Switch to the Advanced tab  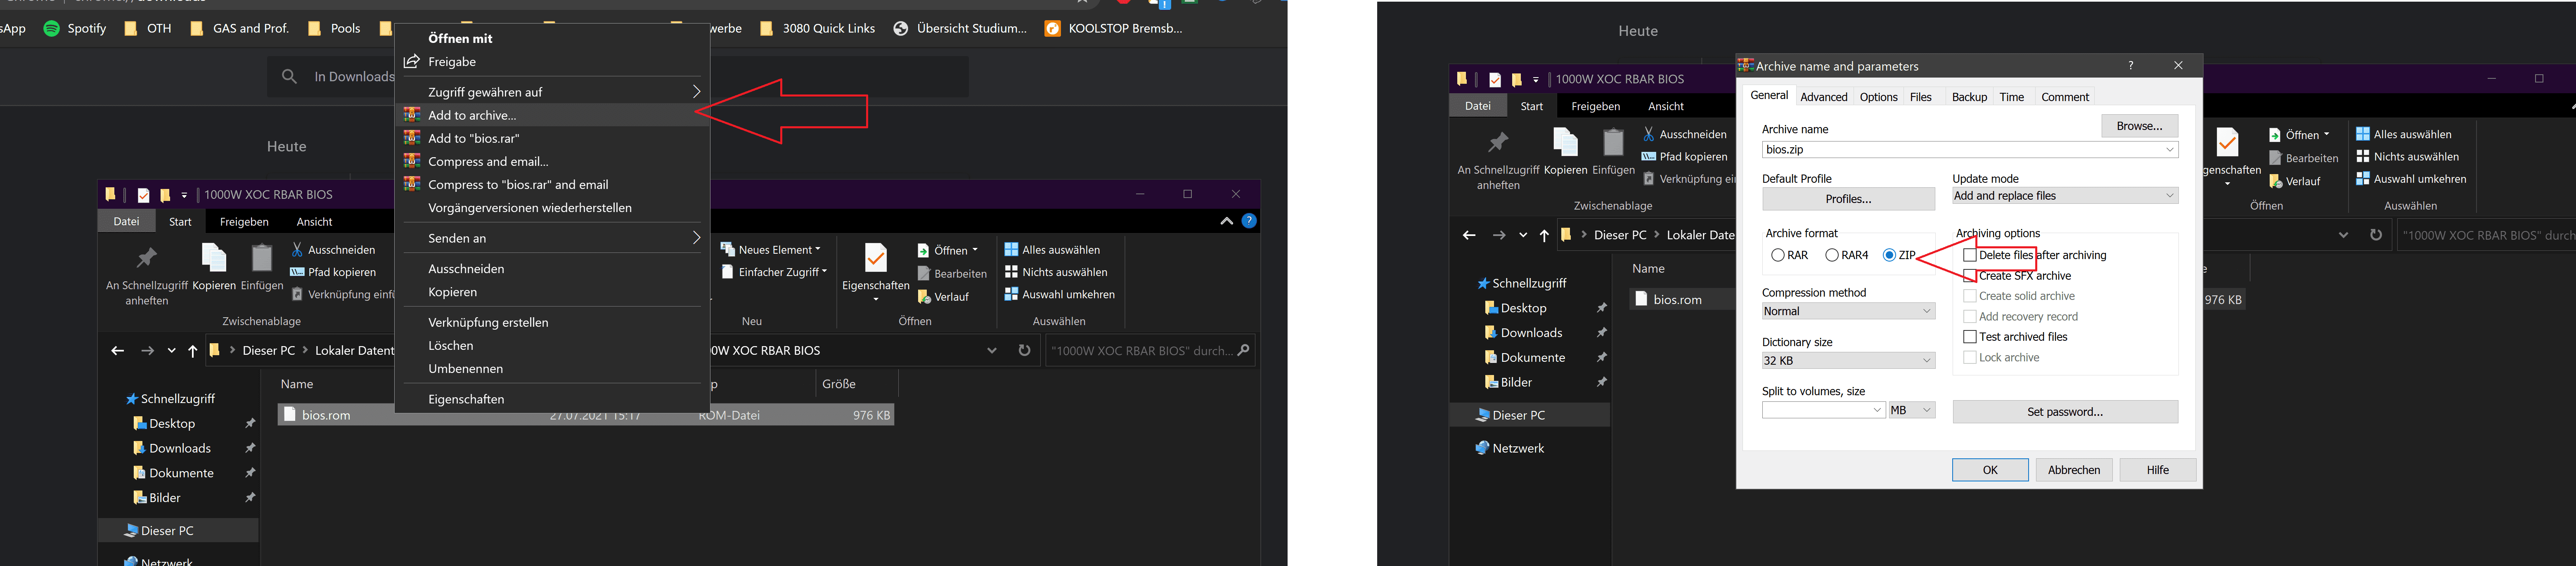click(x=1823, y=97)
